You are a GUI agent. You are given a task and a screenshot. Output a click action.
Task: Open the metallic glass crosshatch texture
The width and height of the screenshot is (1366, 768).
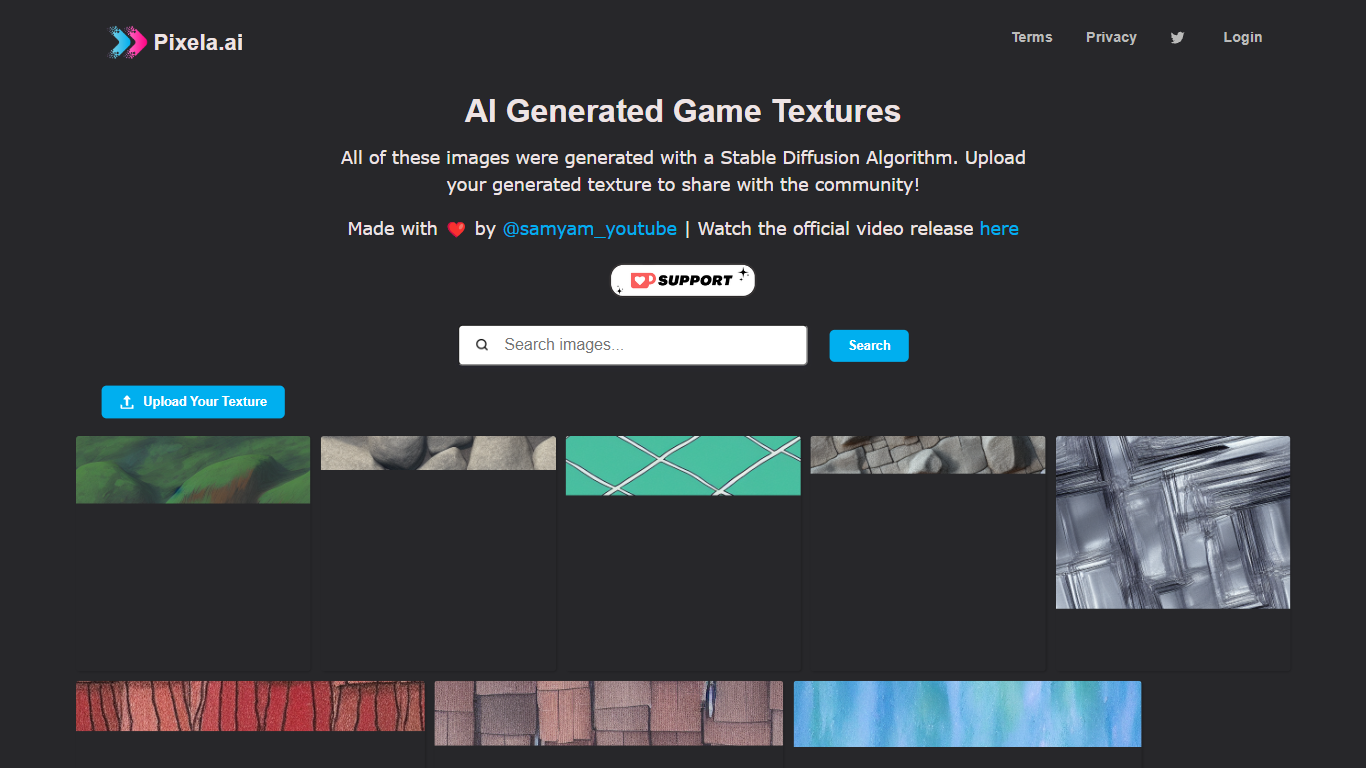(x=1173, y=522)
